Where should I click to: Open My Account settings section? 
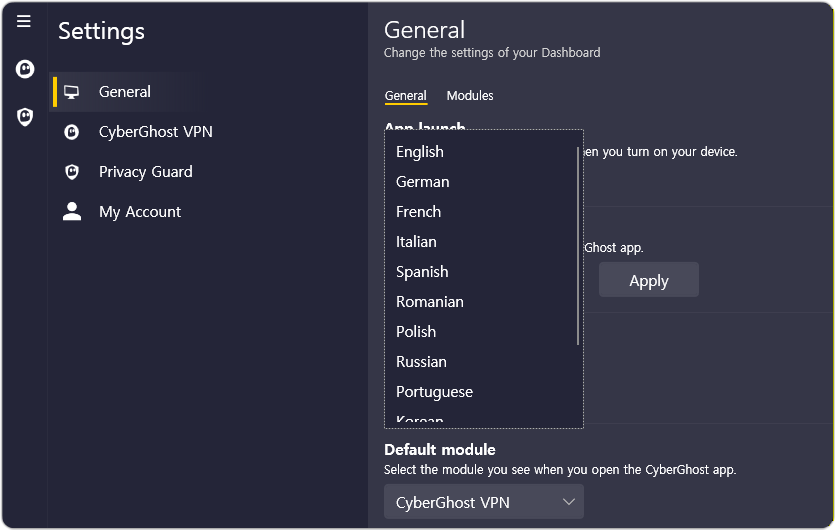coord(208,211)
